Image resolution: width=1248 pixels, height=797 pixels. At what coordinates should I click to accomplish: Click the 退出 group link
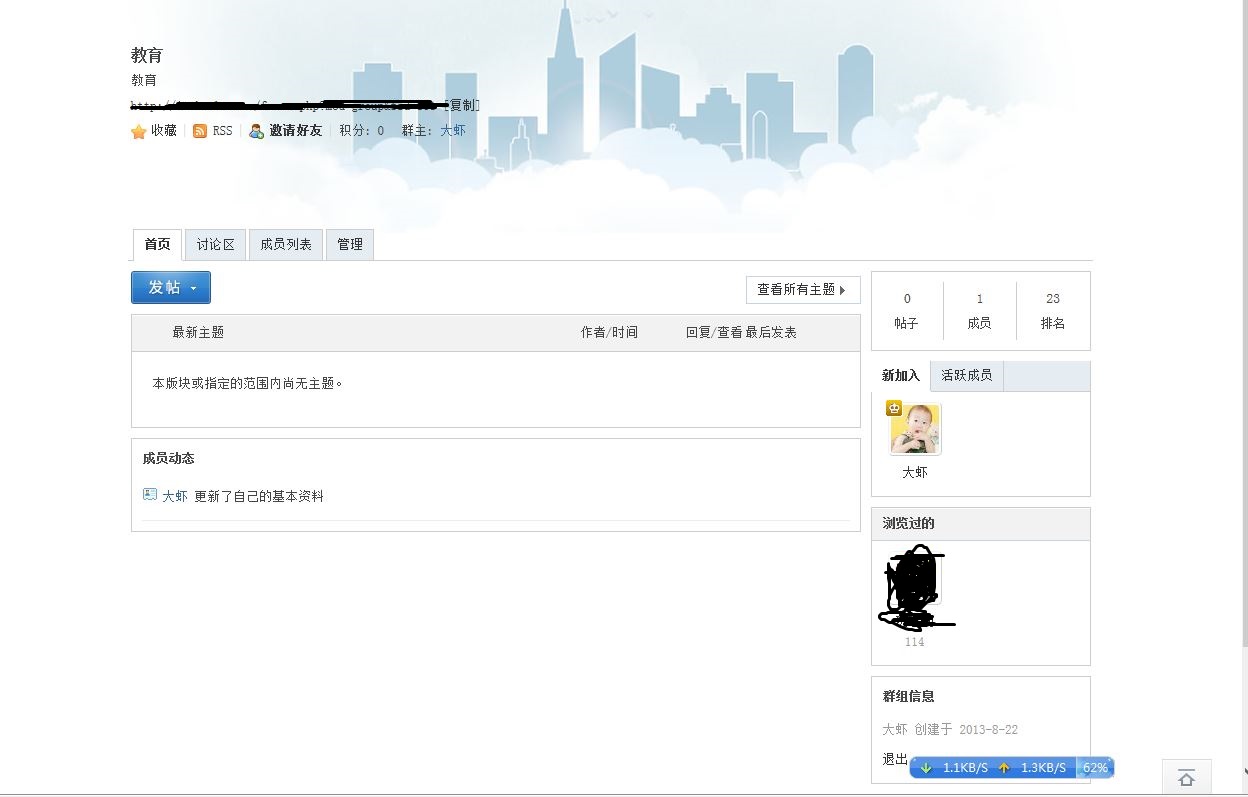(x=895, y=759)
